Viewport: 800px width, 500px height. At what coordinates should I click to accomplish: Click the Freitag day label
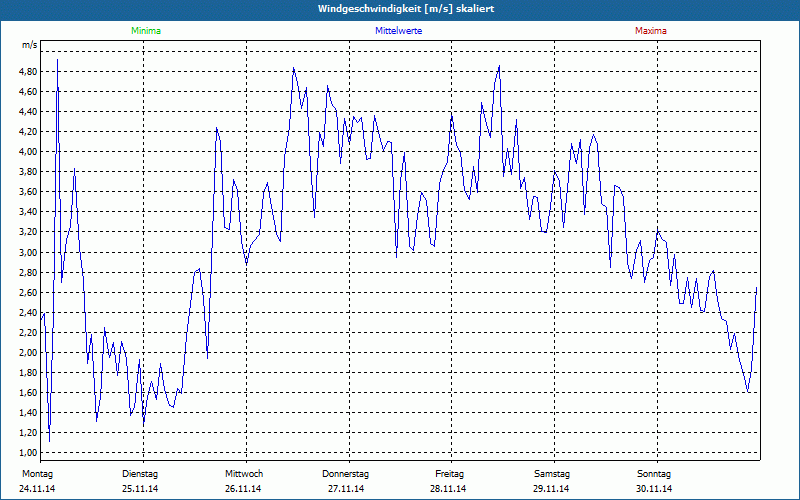pos(449,474)
